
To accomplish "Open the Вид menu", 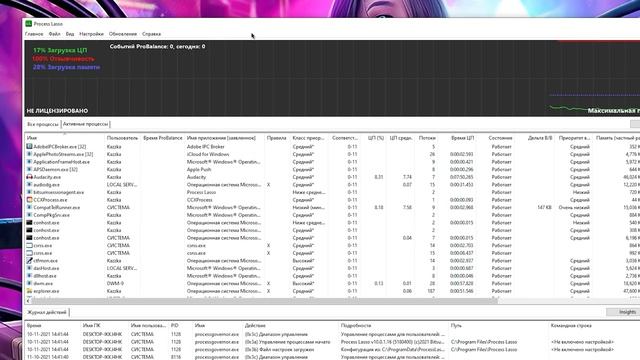I will point(70,34).
